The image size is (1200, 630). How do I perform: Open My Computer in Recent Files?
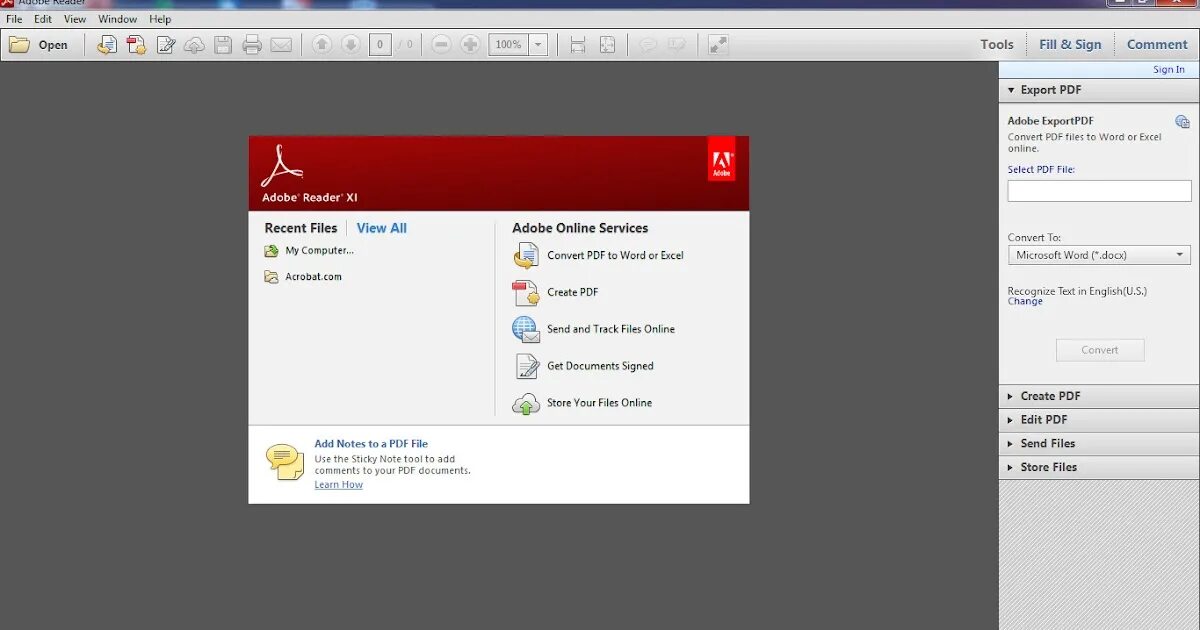(309, 251)
